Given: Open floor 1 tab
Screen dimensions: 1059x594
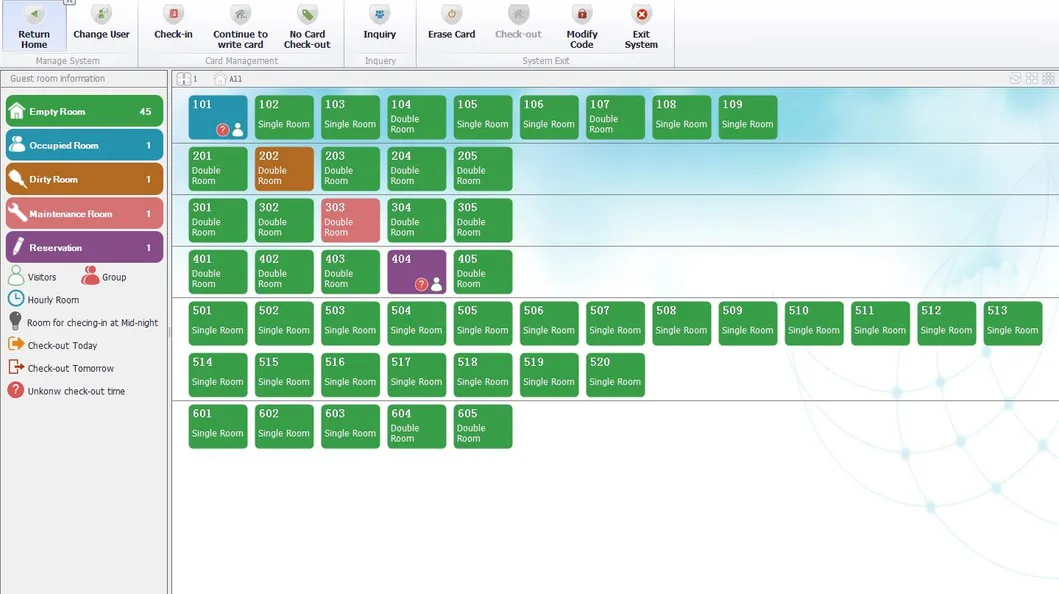Looking at the screenshot, I should click(x=190, y=79).
